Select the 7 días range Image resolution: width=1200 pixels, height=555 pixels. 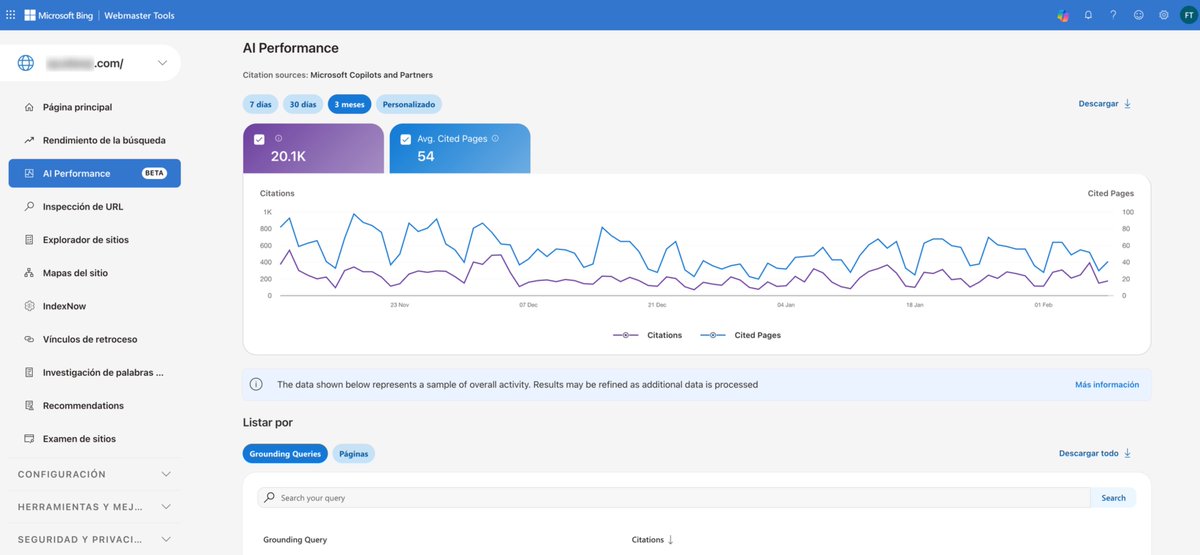[x=260, y=104]
